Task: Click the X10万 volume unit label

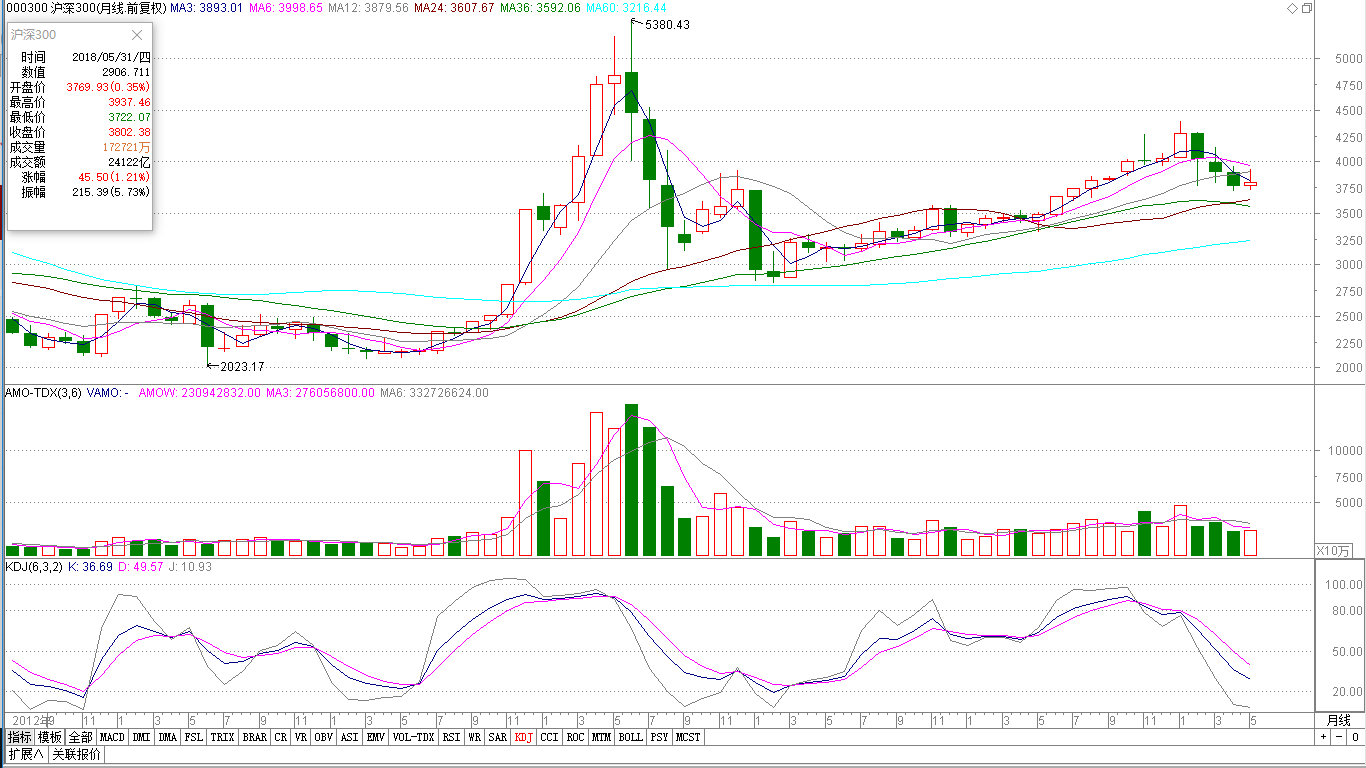Action: (x=1332, y=550)
